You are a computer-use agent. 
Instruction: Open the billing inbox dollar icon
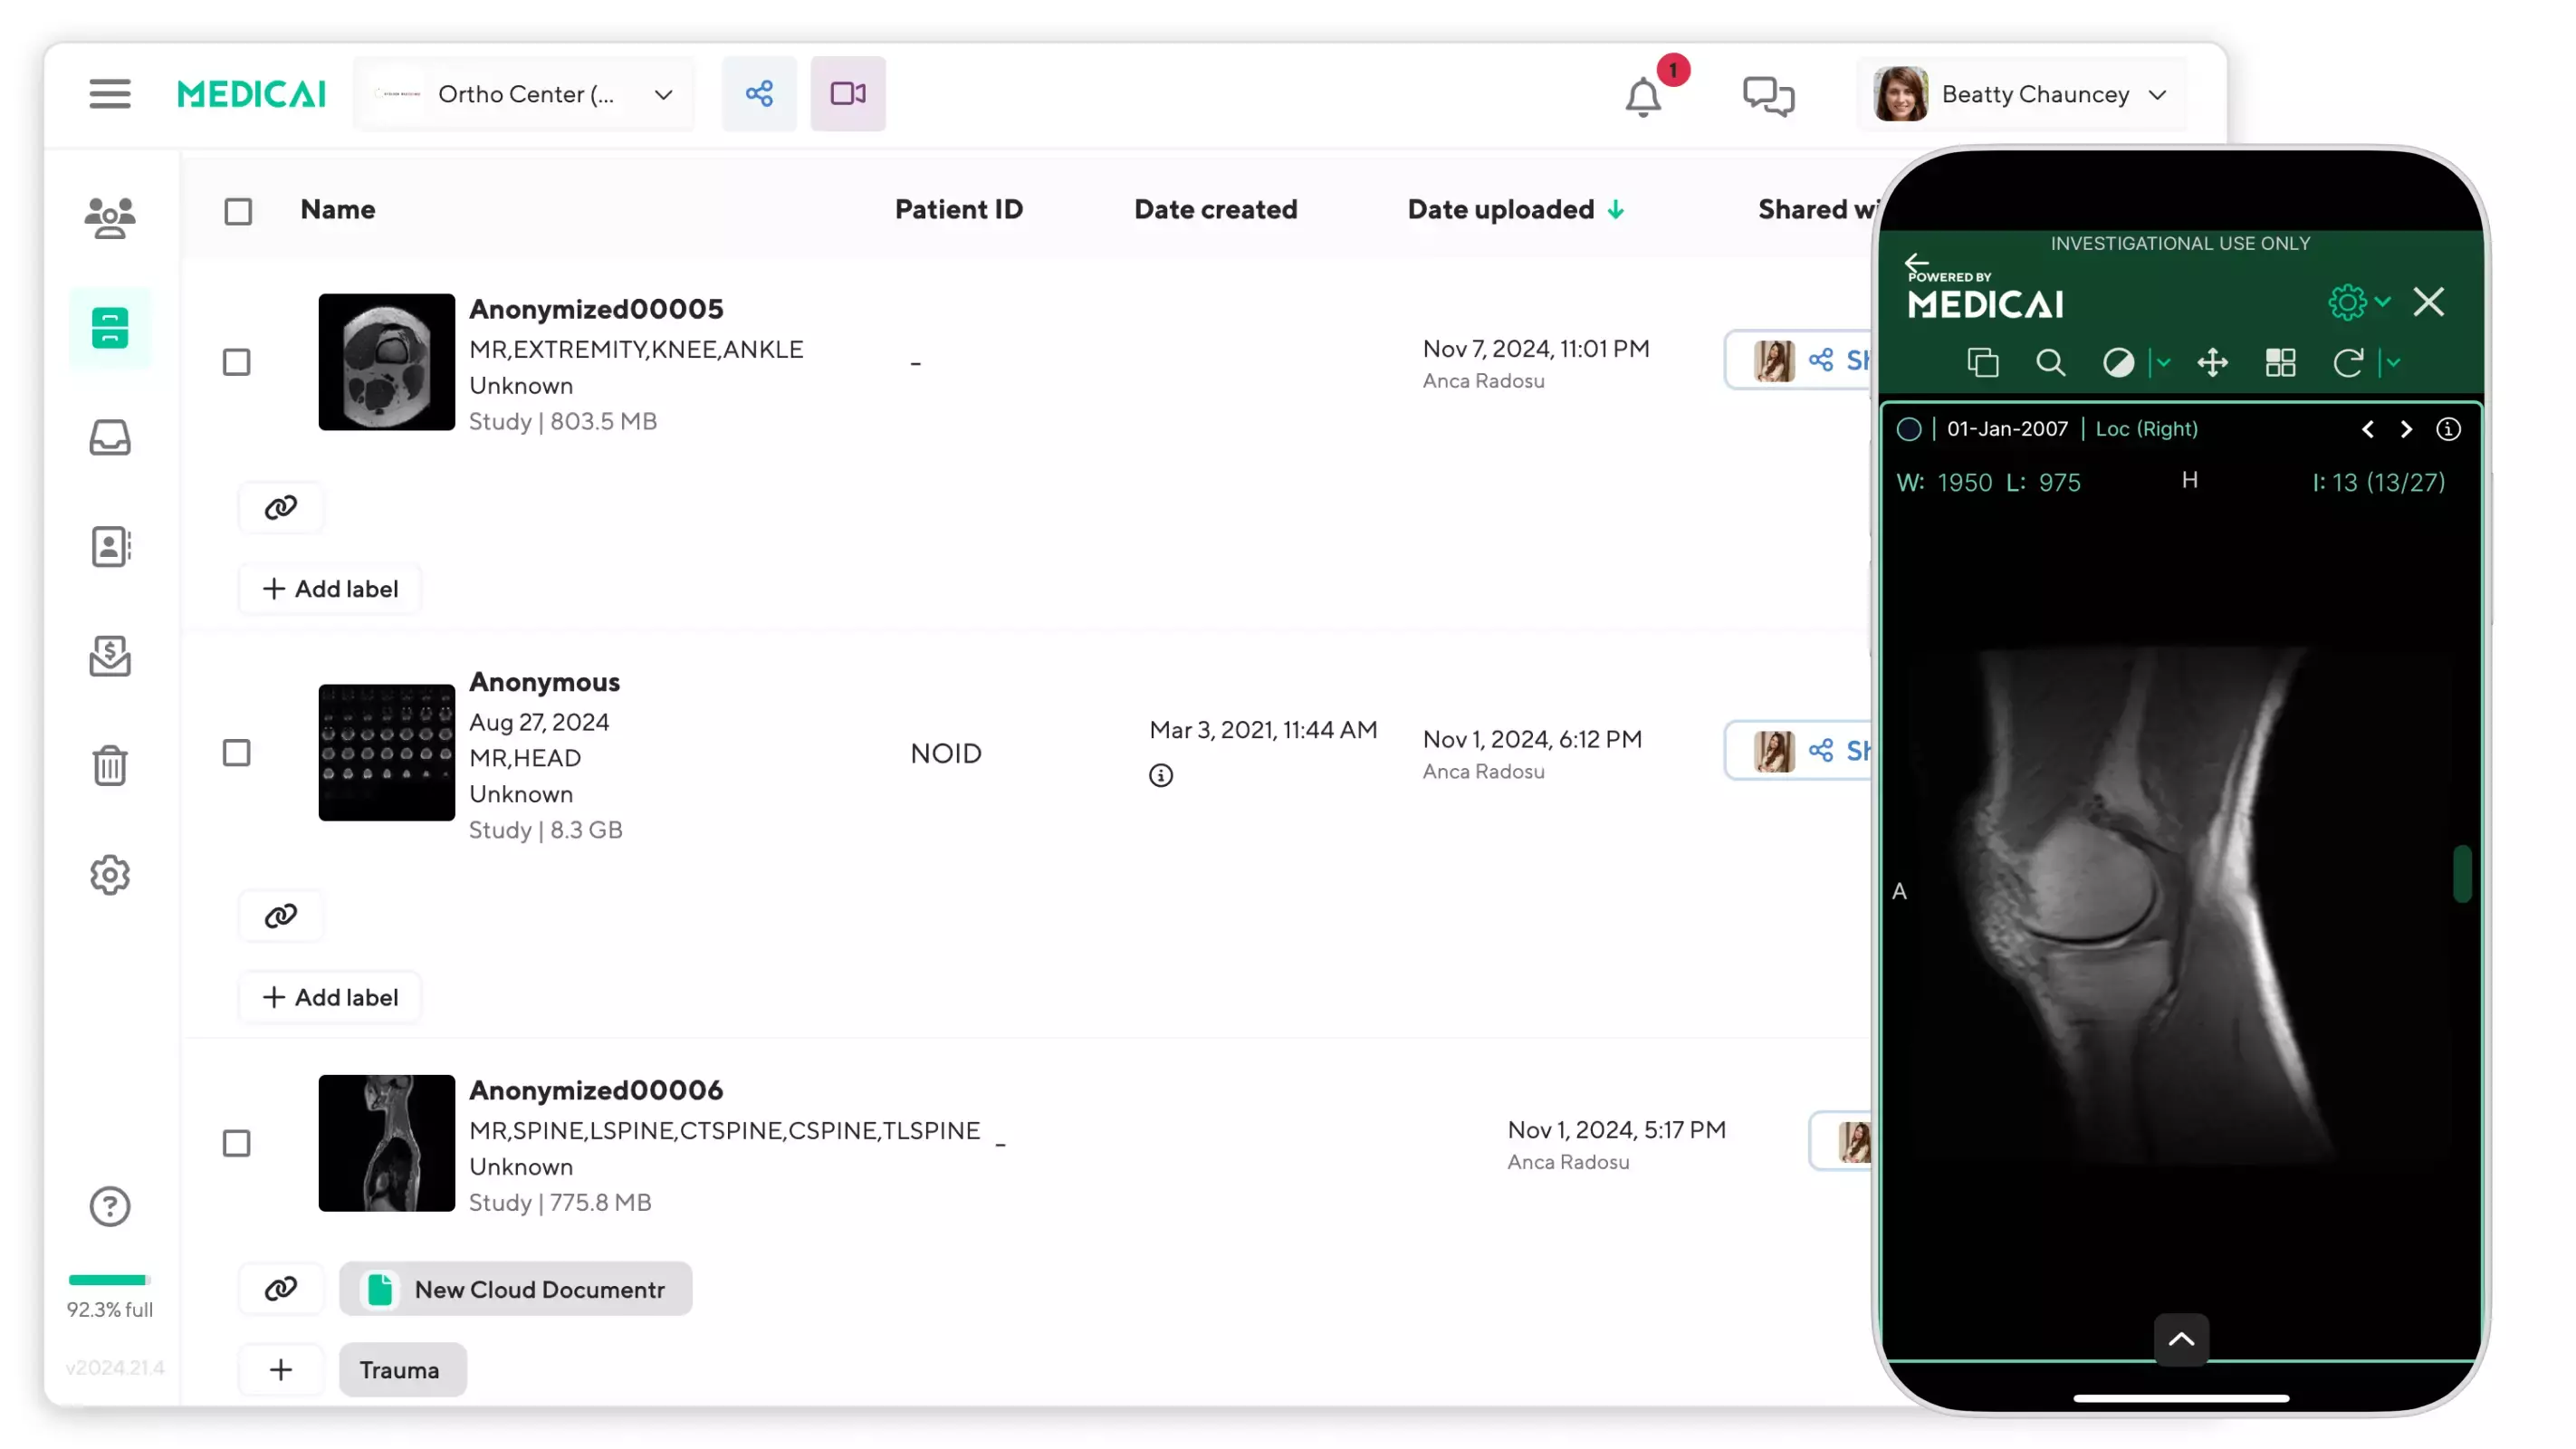(x=110, y=656)
